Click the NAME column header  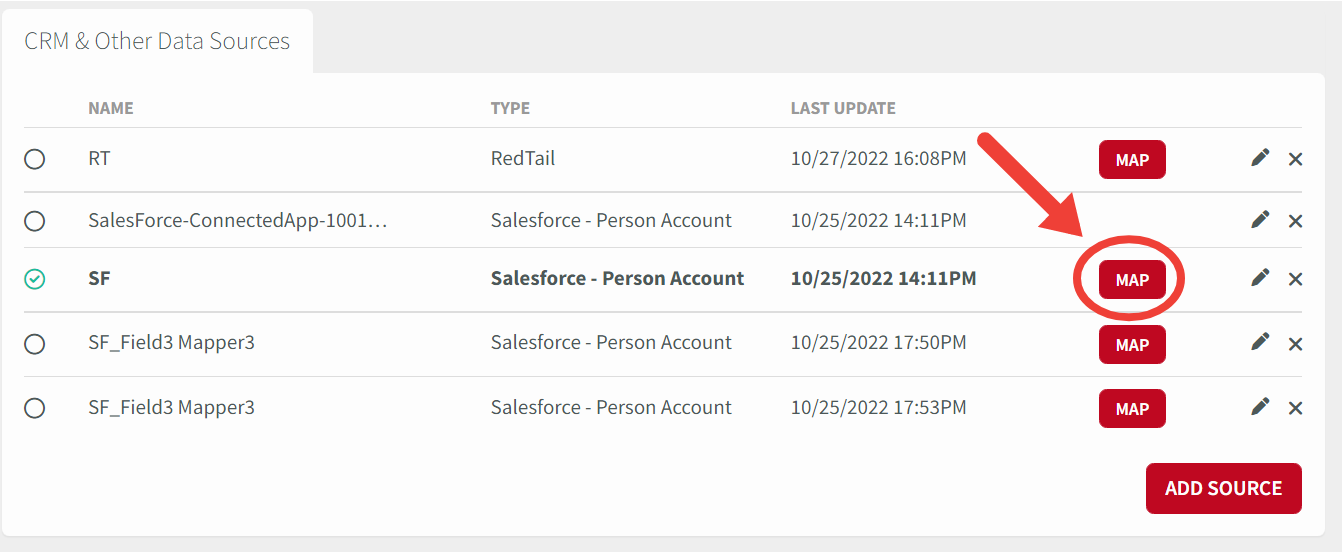(x=111, y=108)
